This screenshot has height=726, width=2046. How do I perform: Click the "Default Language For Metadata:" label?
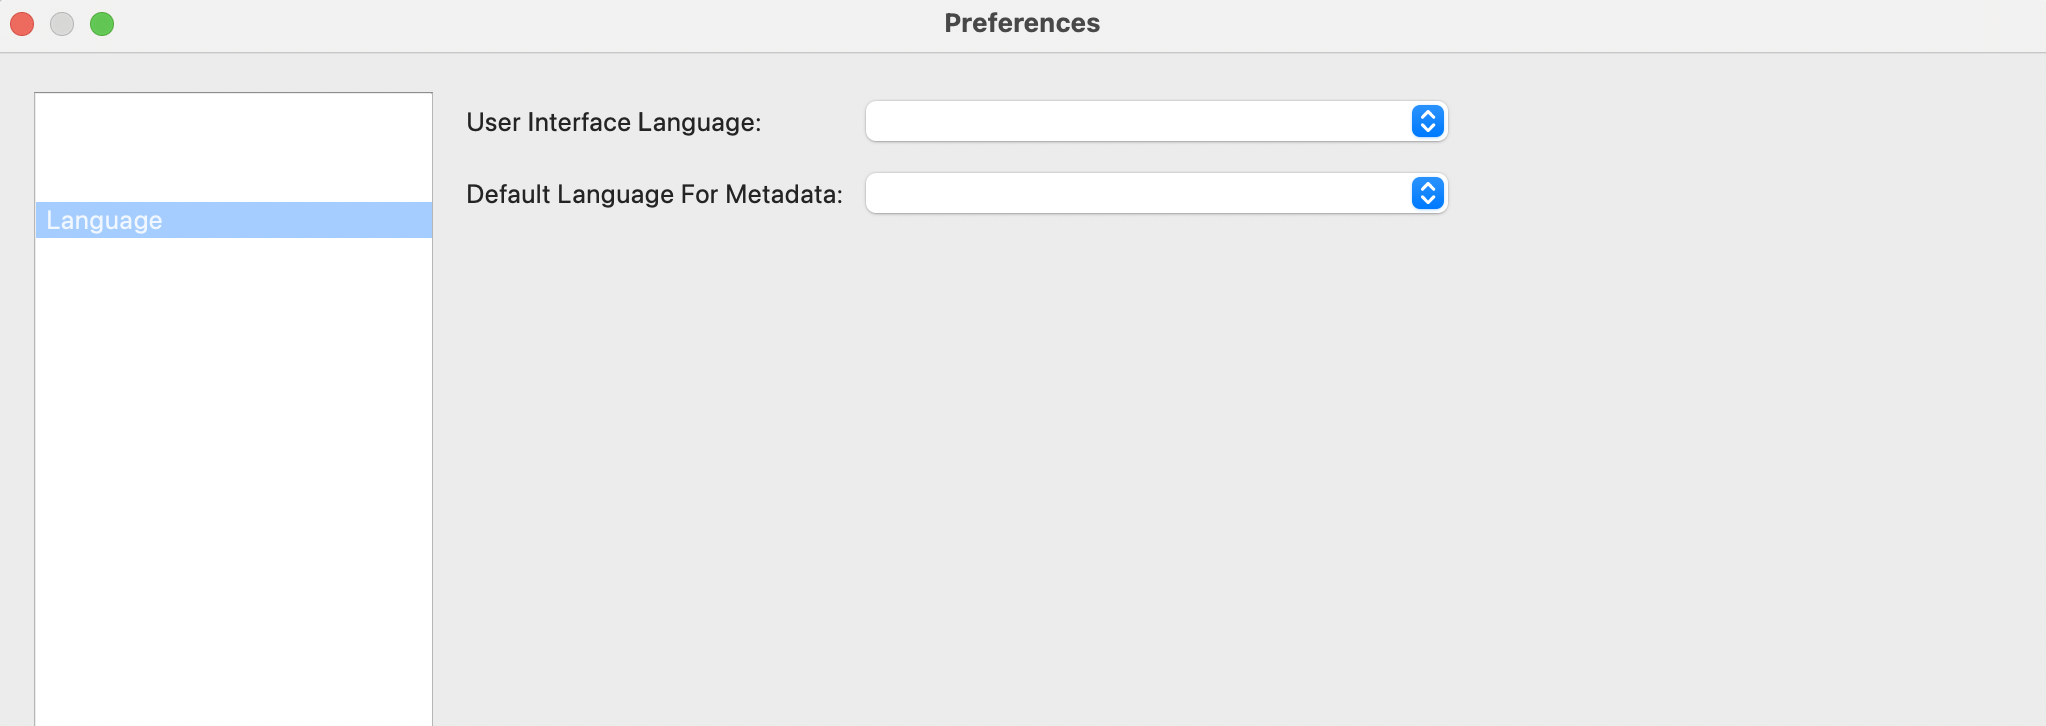coord(654,194)
